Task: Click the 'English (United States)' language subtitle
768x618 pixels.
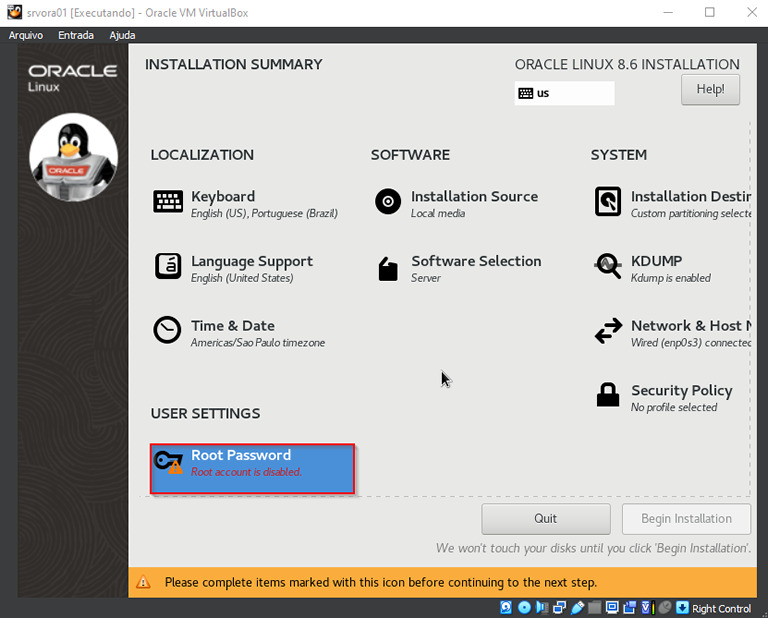Action: 242,278
